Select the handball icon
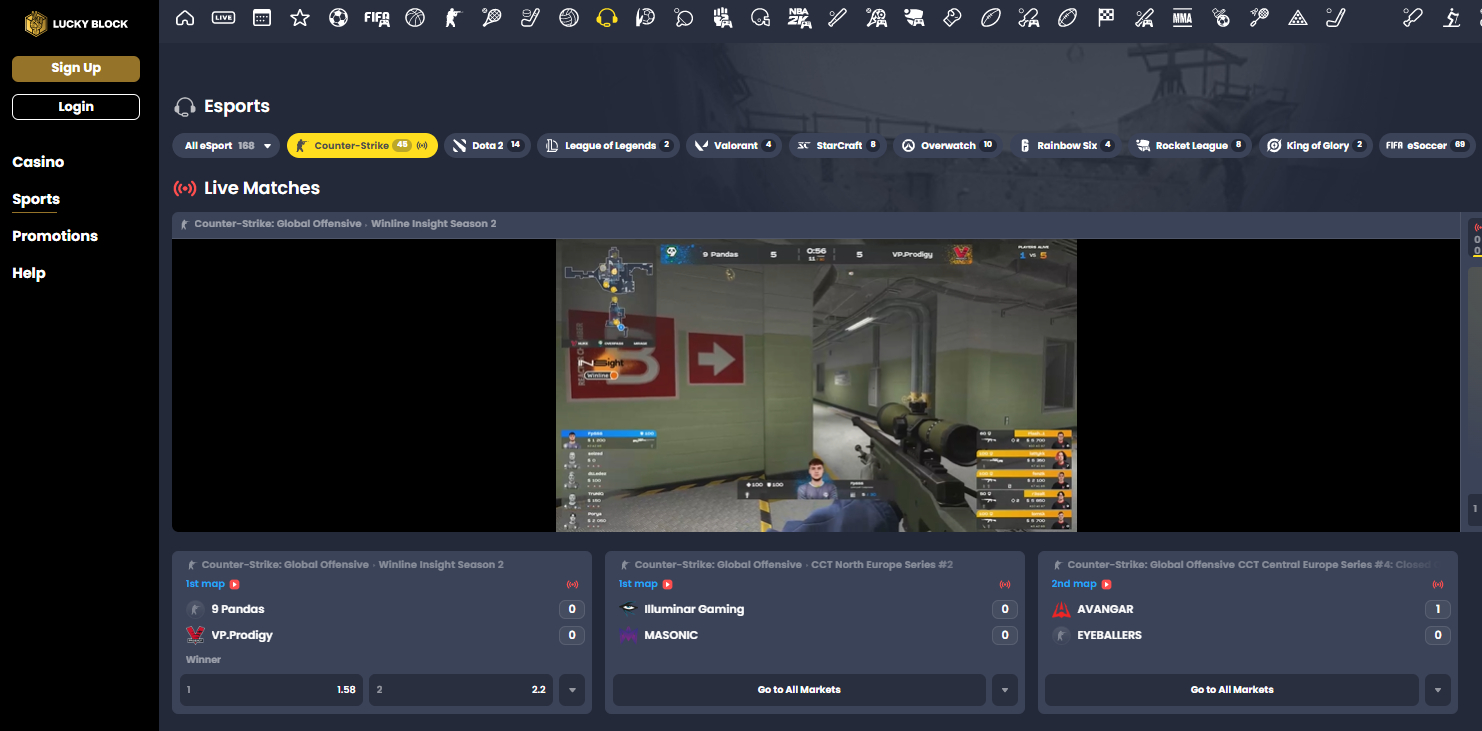The height and width of the screenshot is (731, 1482). pyautogui.click(x=646, y=17)
